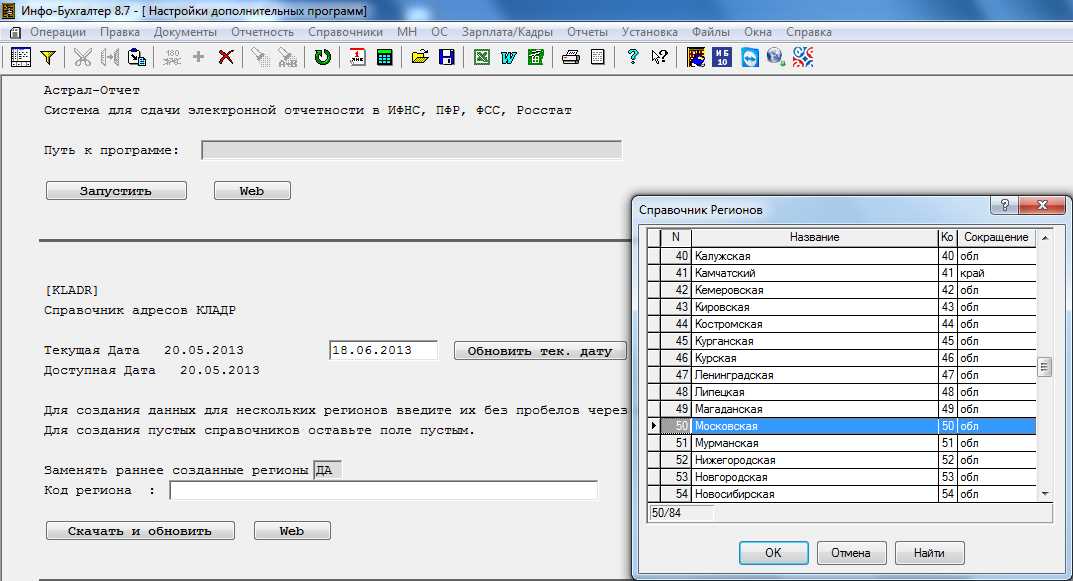Click the globe web icon
Viewport: 1073px width, 581px height.
click(775, 57)
